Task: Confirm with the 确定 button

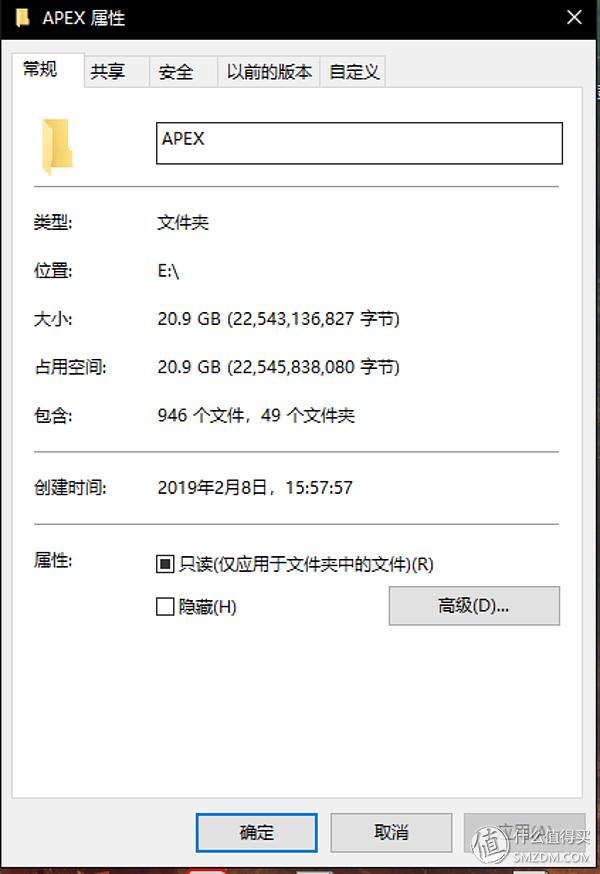Action: [x=257, y=832]
